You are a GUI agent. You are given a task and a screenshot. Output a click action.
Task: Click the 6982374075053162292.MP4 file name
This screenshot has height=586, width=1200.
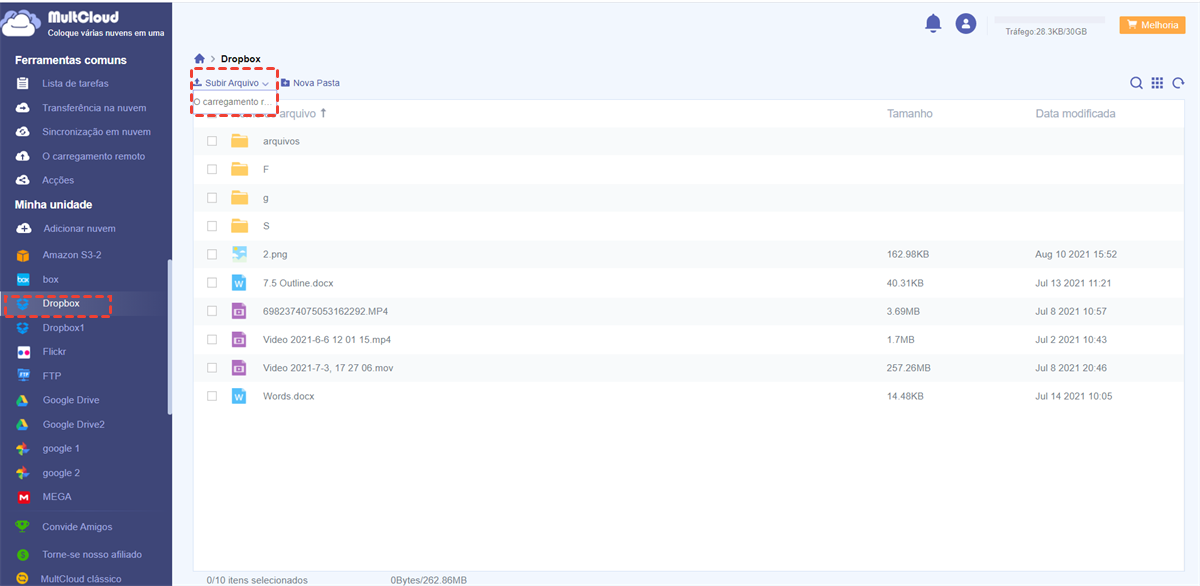click(325, 311)
